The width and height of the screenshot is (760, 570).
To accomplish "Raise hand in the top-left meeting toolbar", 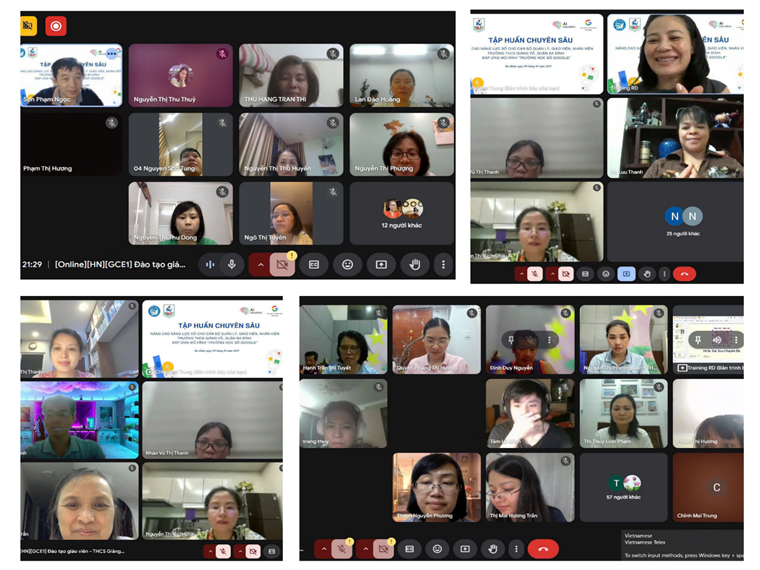I will [414, 264].
